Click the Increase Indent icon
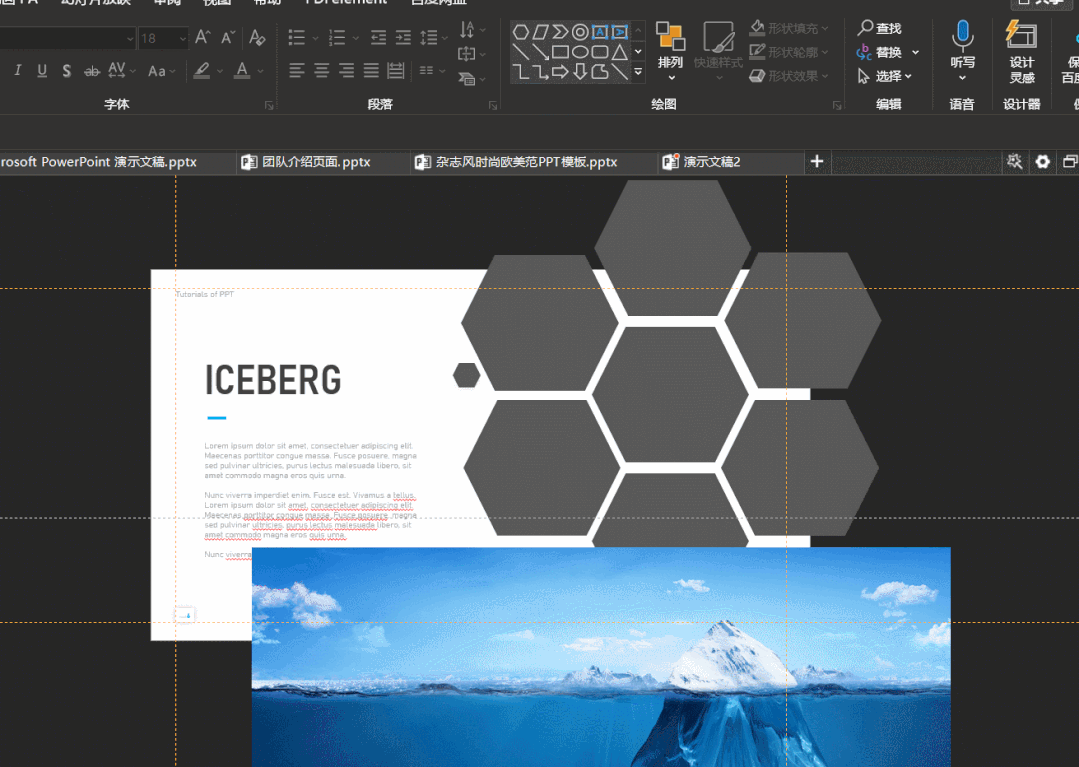Screen dimensions: 1079x767 pos(403,38)
